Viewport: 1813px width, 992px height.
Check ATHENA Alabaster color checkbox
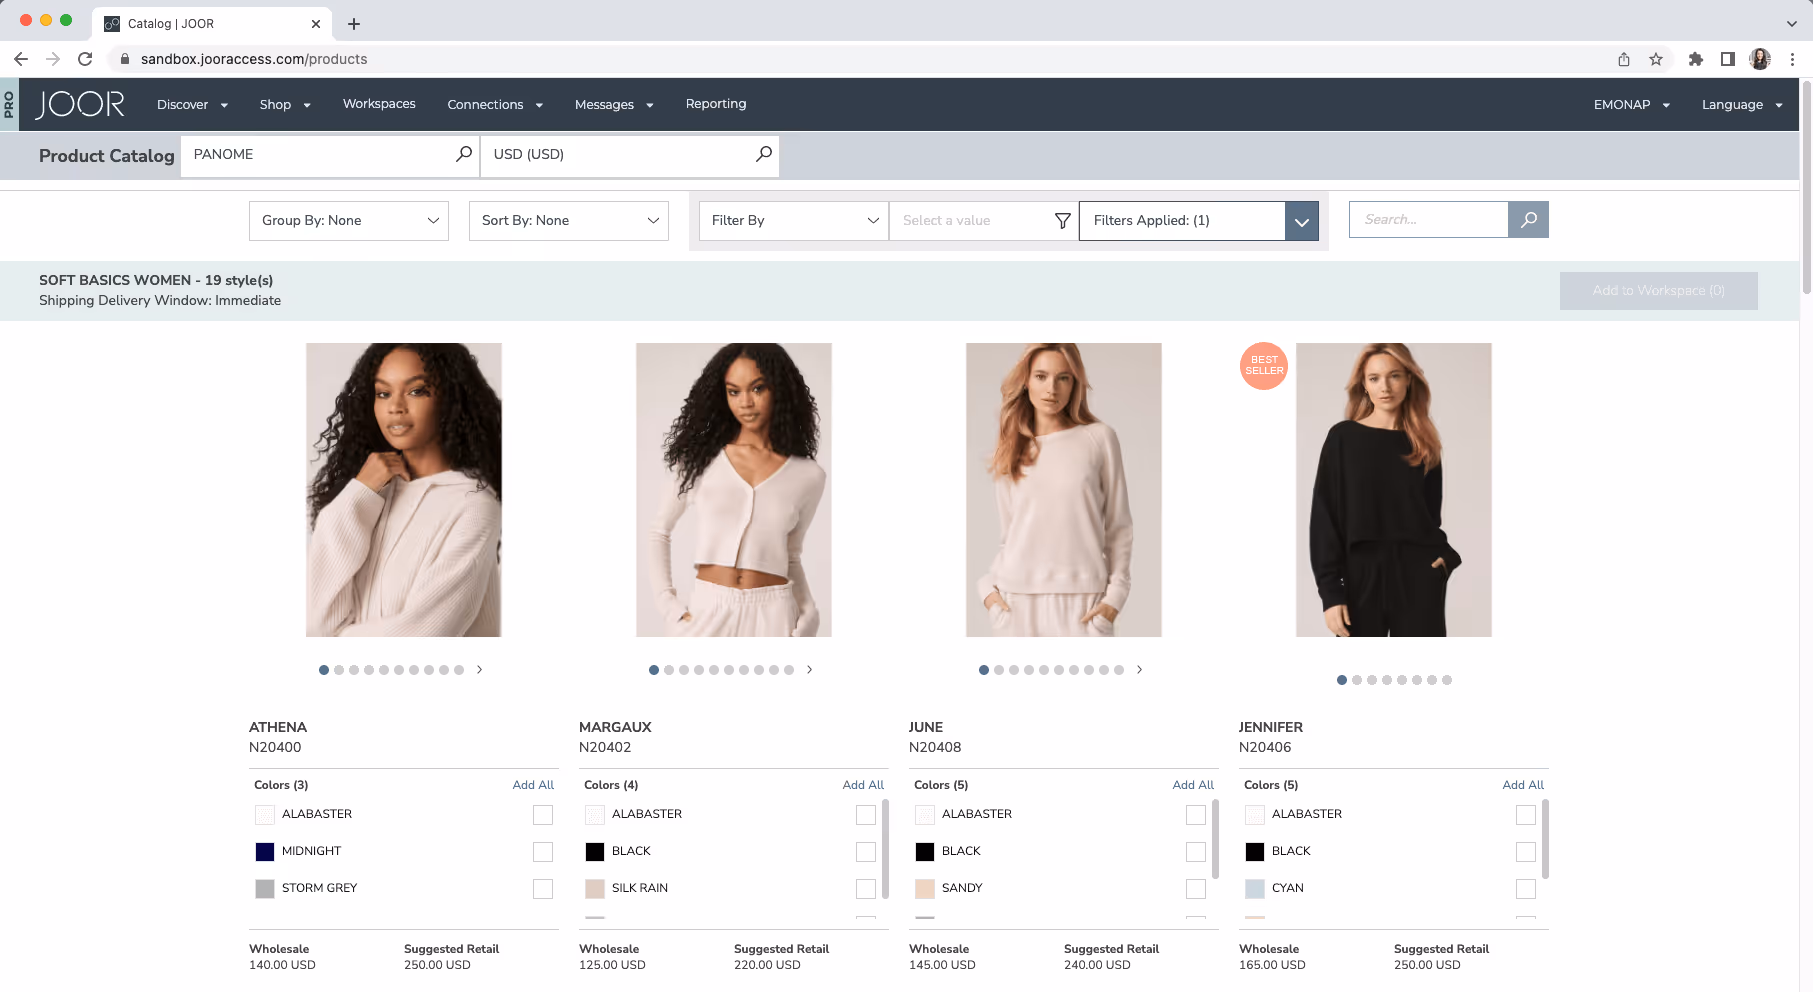(543, 815)
